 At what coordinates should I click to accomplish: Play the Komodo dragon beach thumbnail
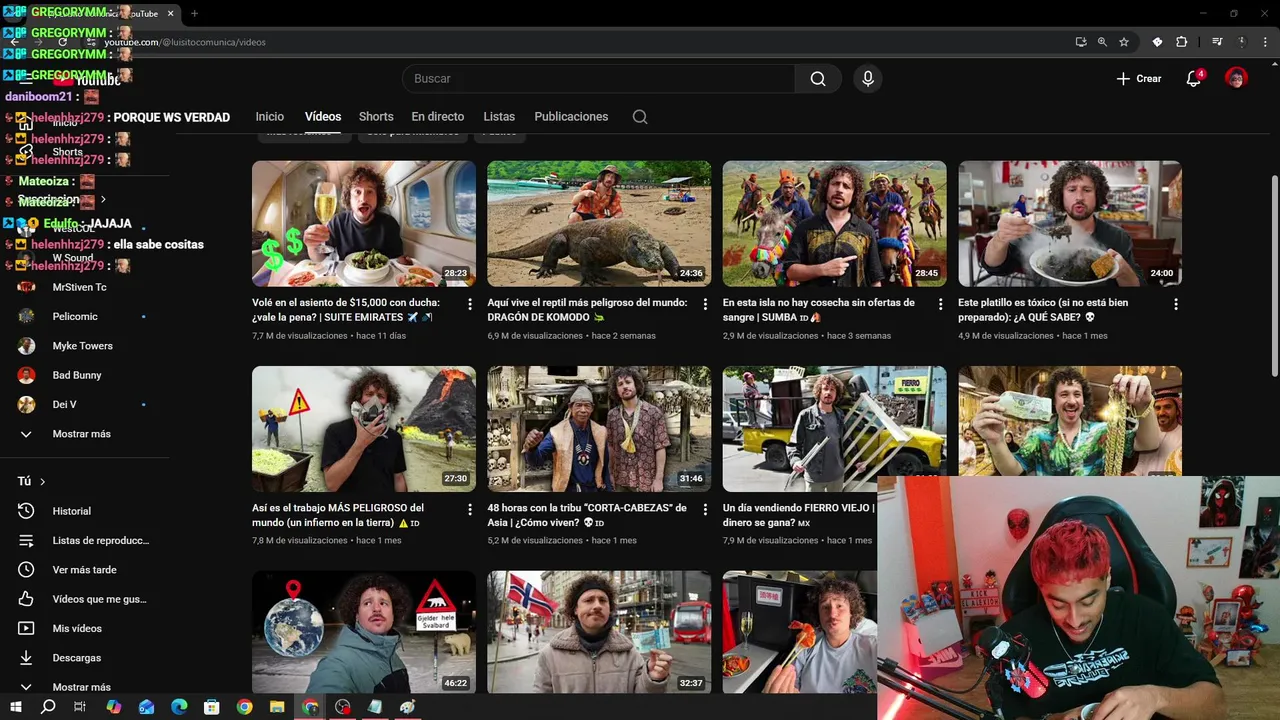[599, 224]
